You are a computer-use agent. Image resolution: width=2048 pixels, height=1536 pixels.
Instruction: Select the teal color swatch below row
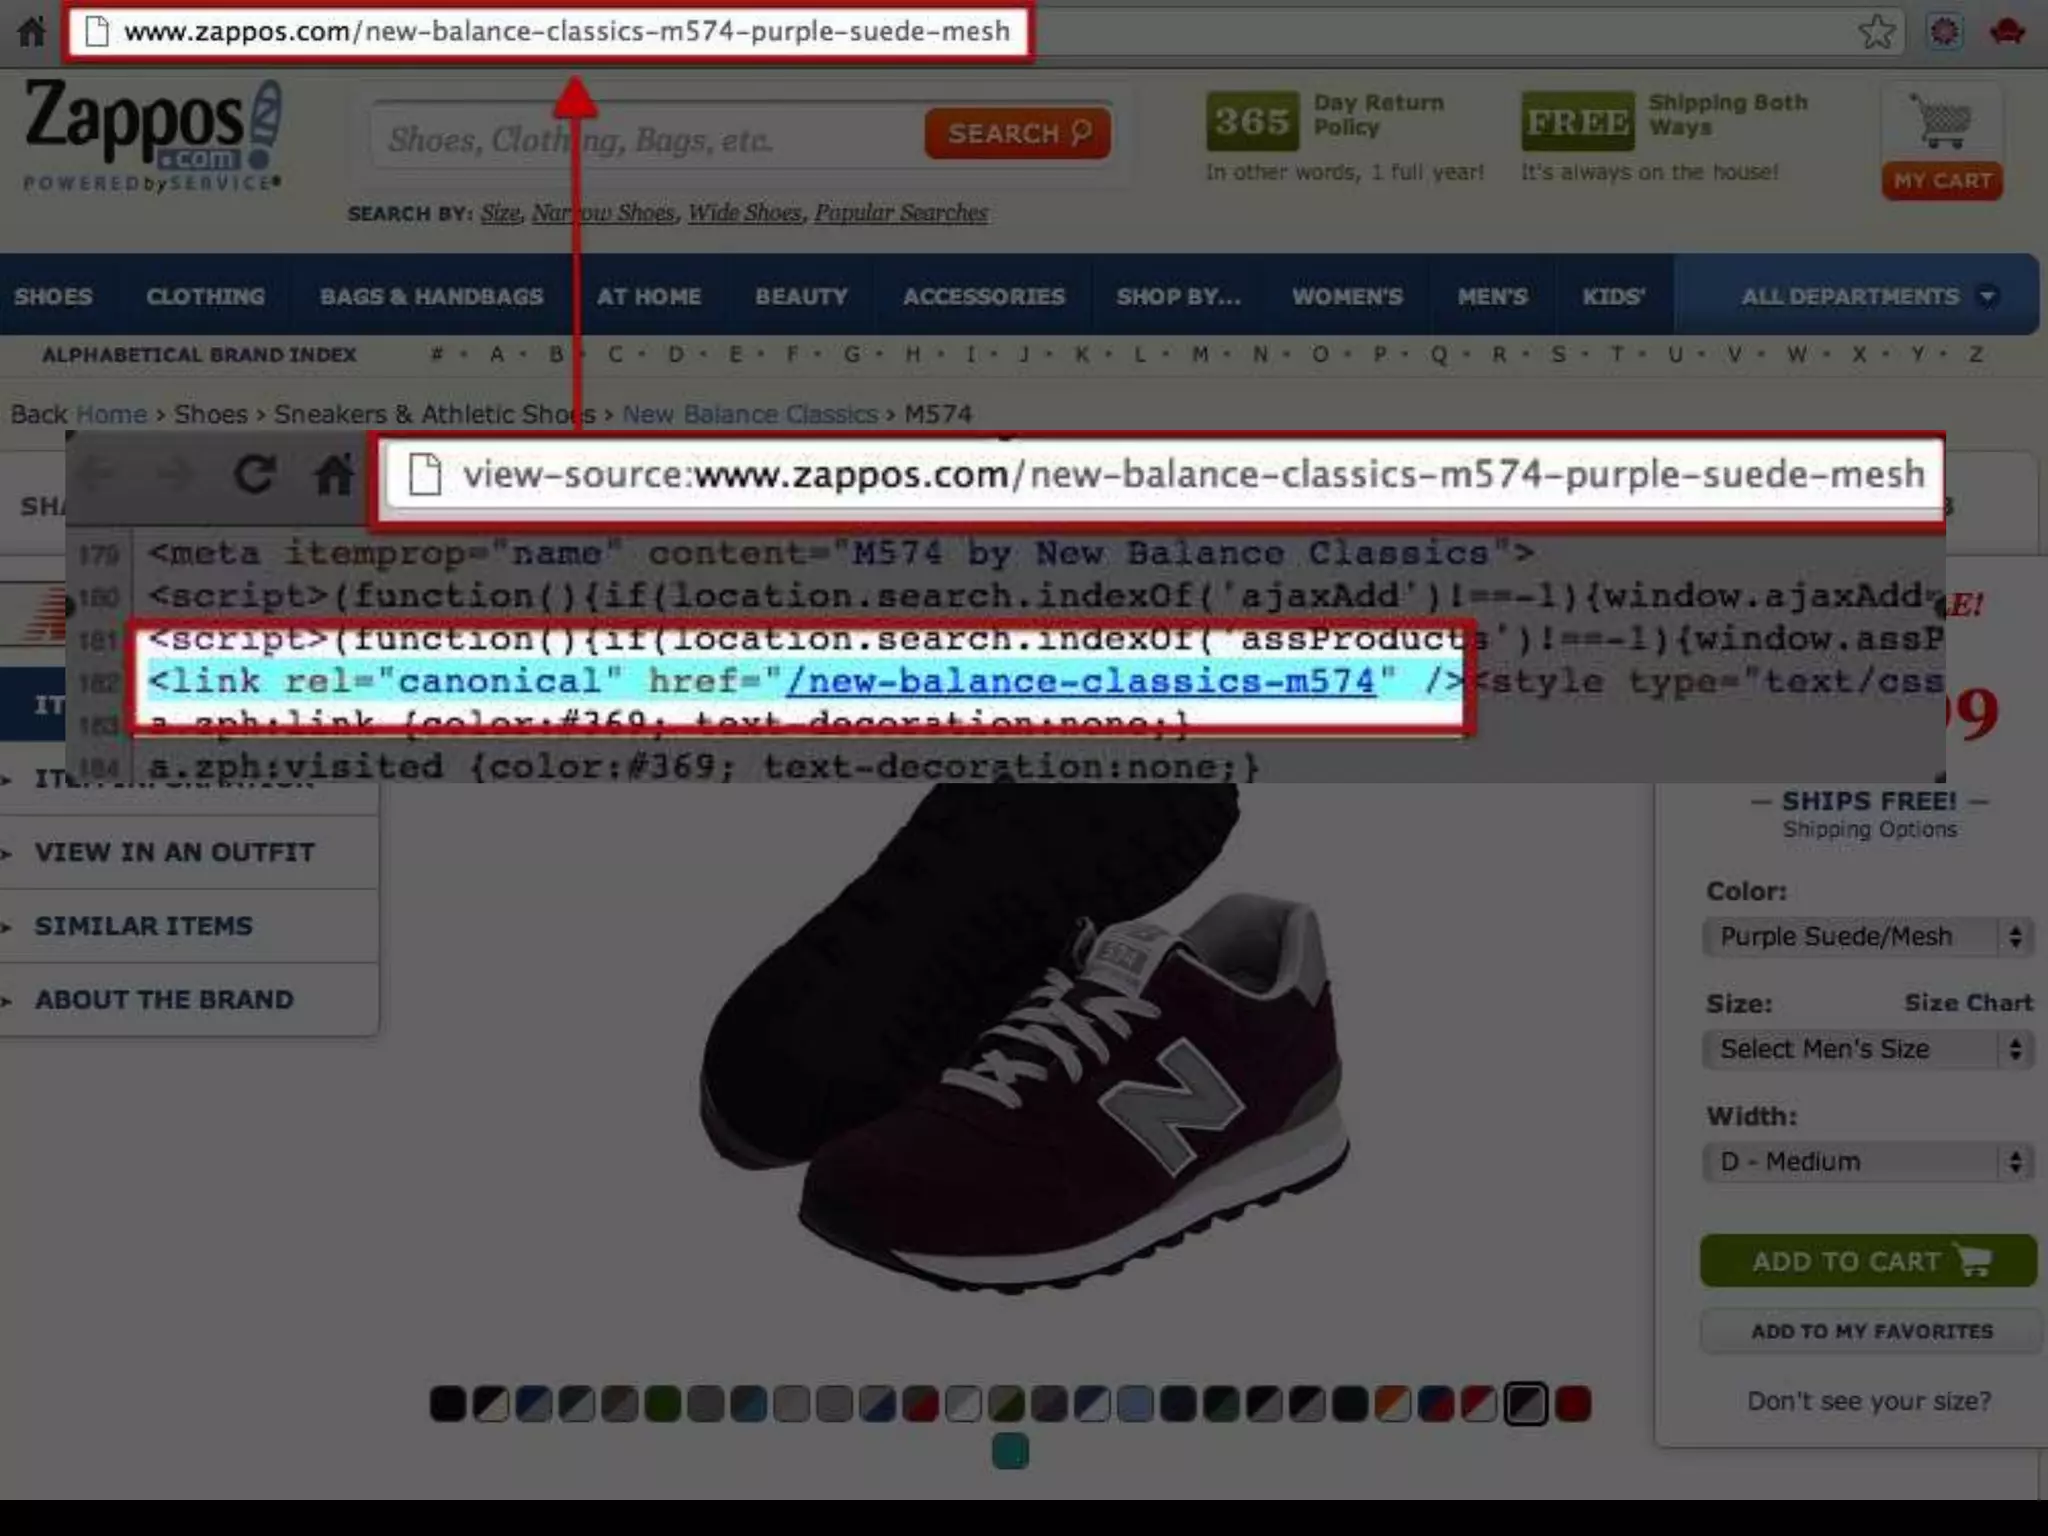[x=1010, y=1451]
